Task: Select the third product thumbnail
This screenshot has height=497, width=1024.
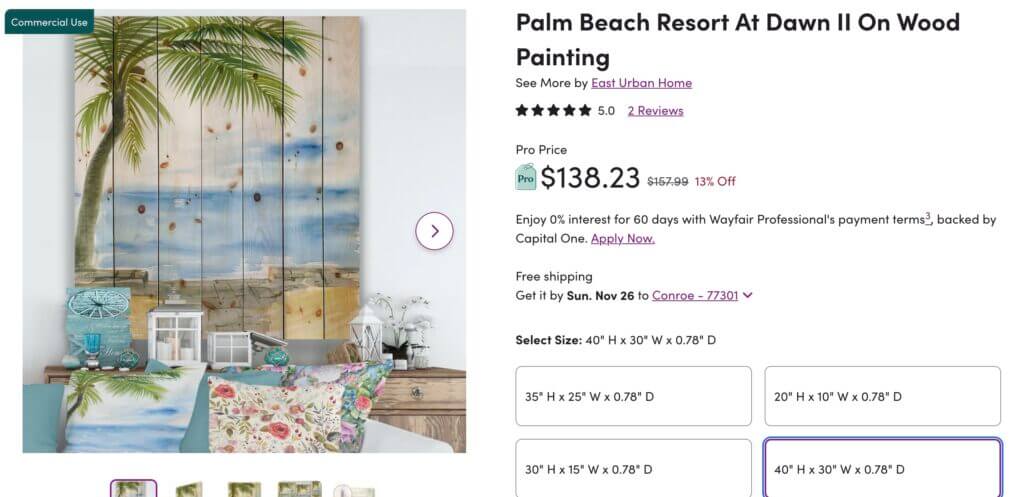Action: coord(244,489)
